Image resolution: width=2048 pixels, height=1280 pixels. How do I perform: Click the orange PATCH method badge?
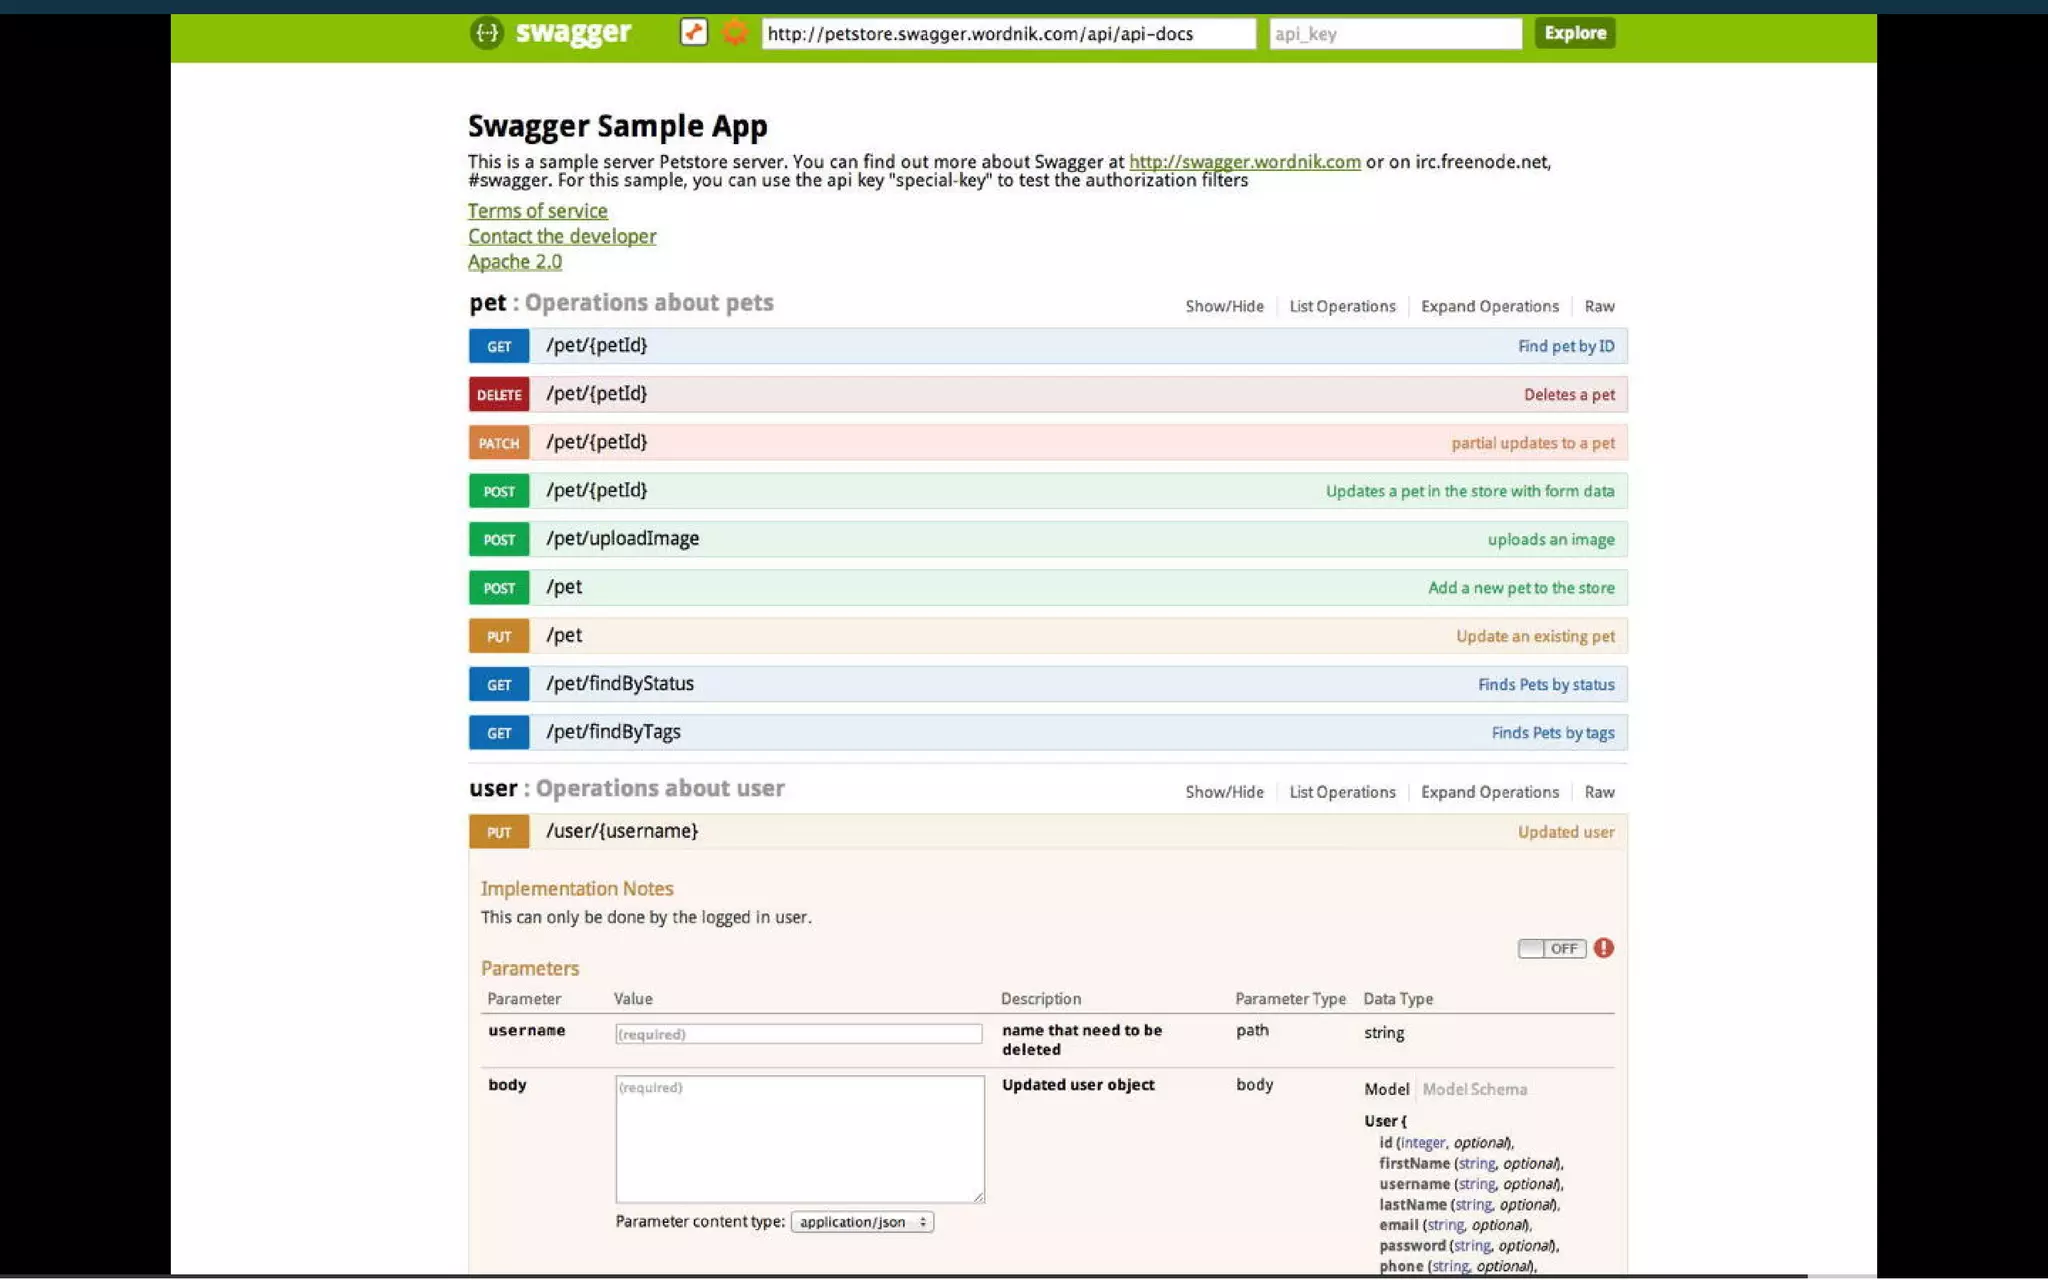pyautogui.click(x=499, y=443)
